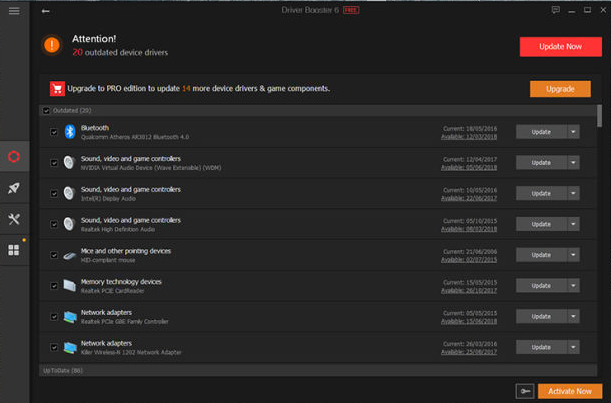
Task: Click the NVIDIA Virtual Audio speaker icon
Action: [69, 162]
